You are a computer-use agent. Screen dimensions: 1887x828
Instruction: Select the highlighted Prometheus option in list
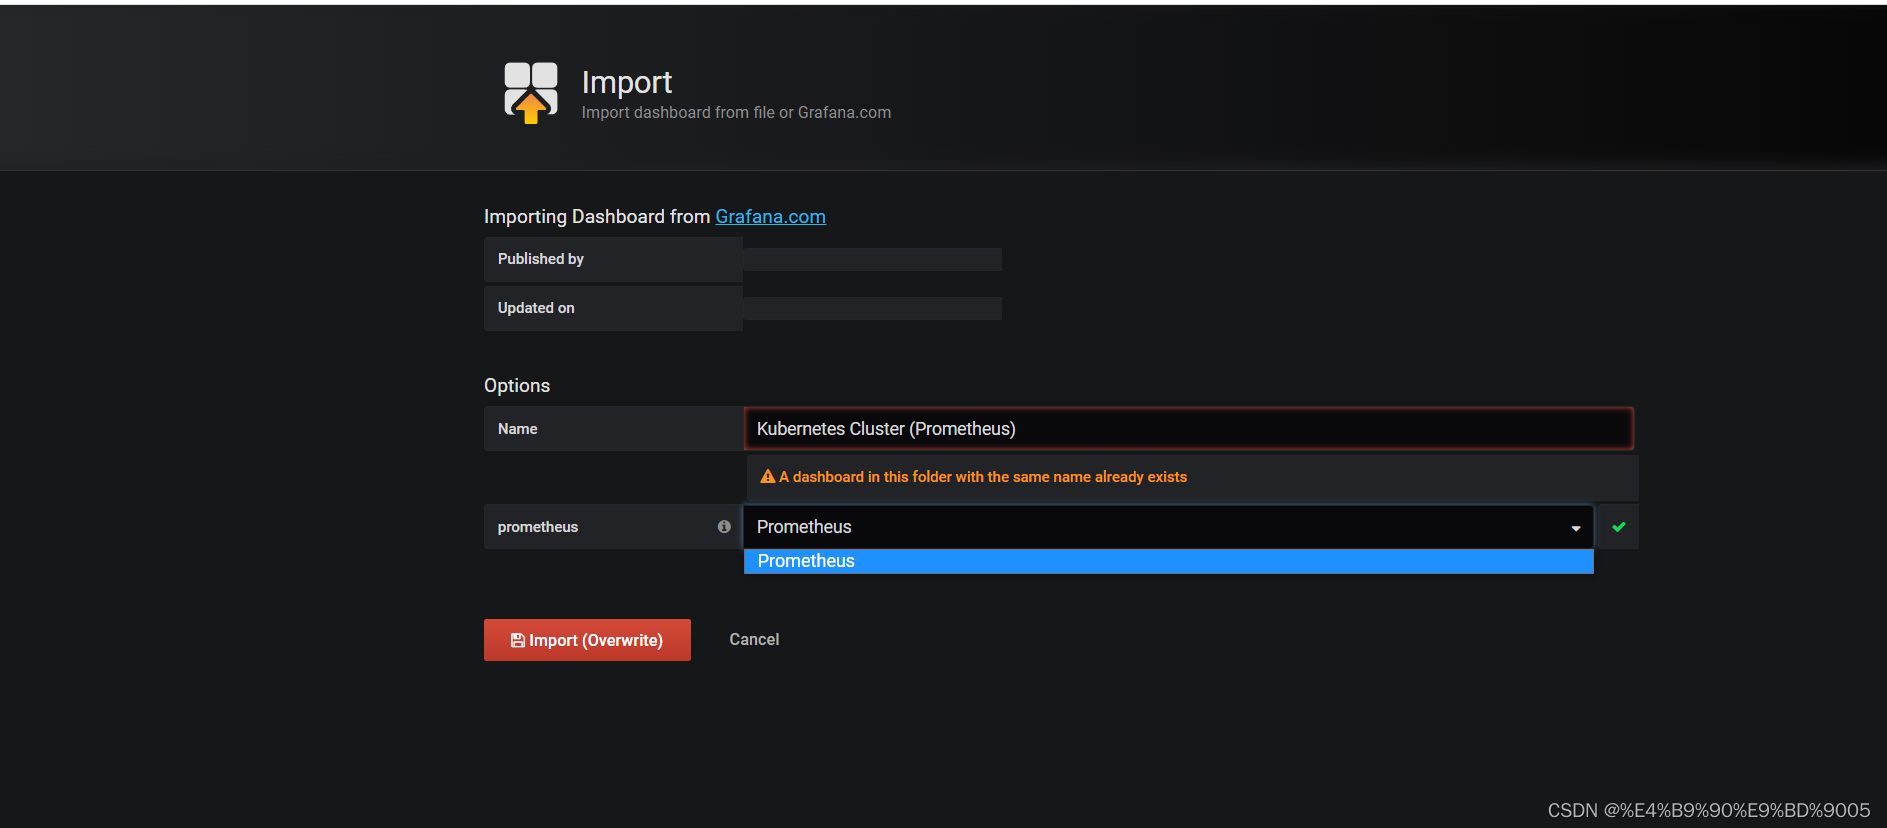[x=1168, y=561]
